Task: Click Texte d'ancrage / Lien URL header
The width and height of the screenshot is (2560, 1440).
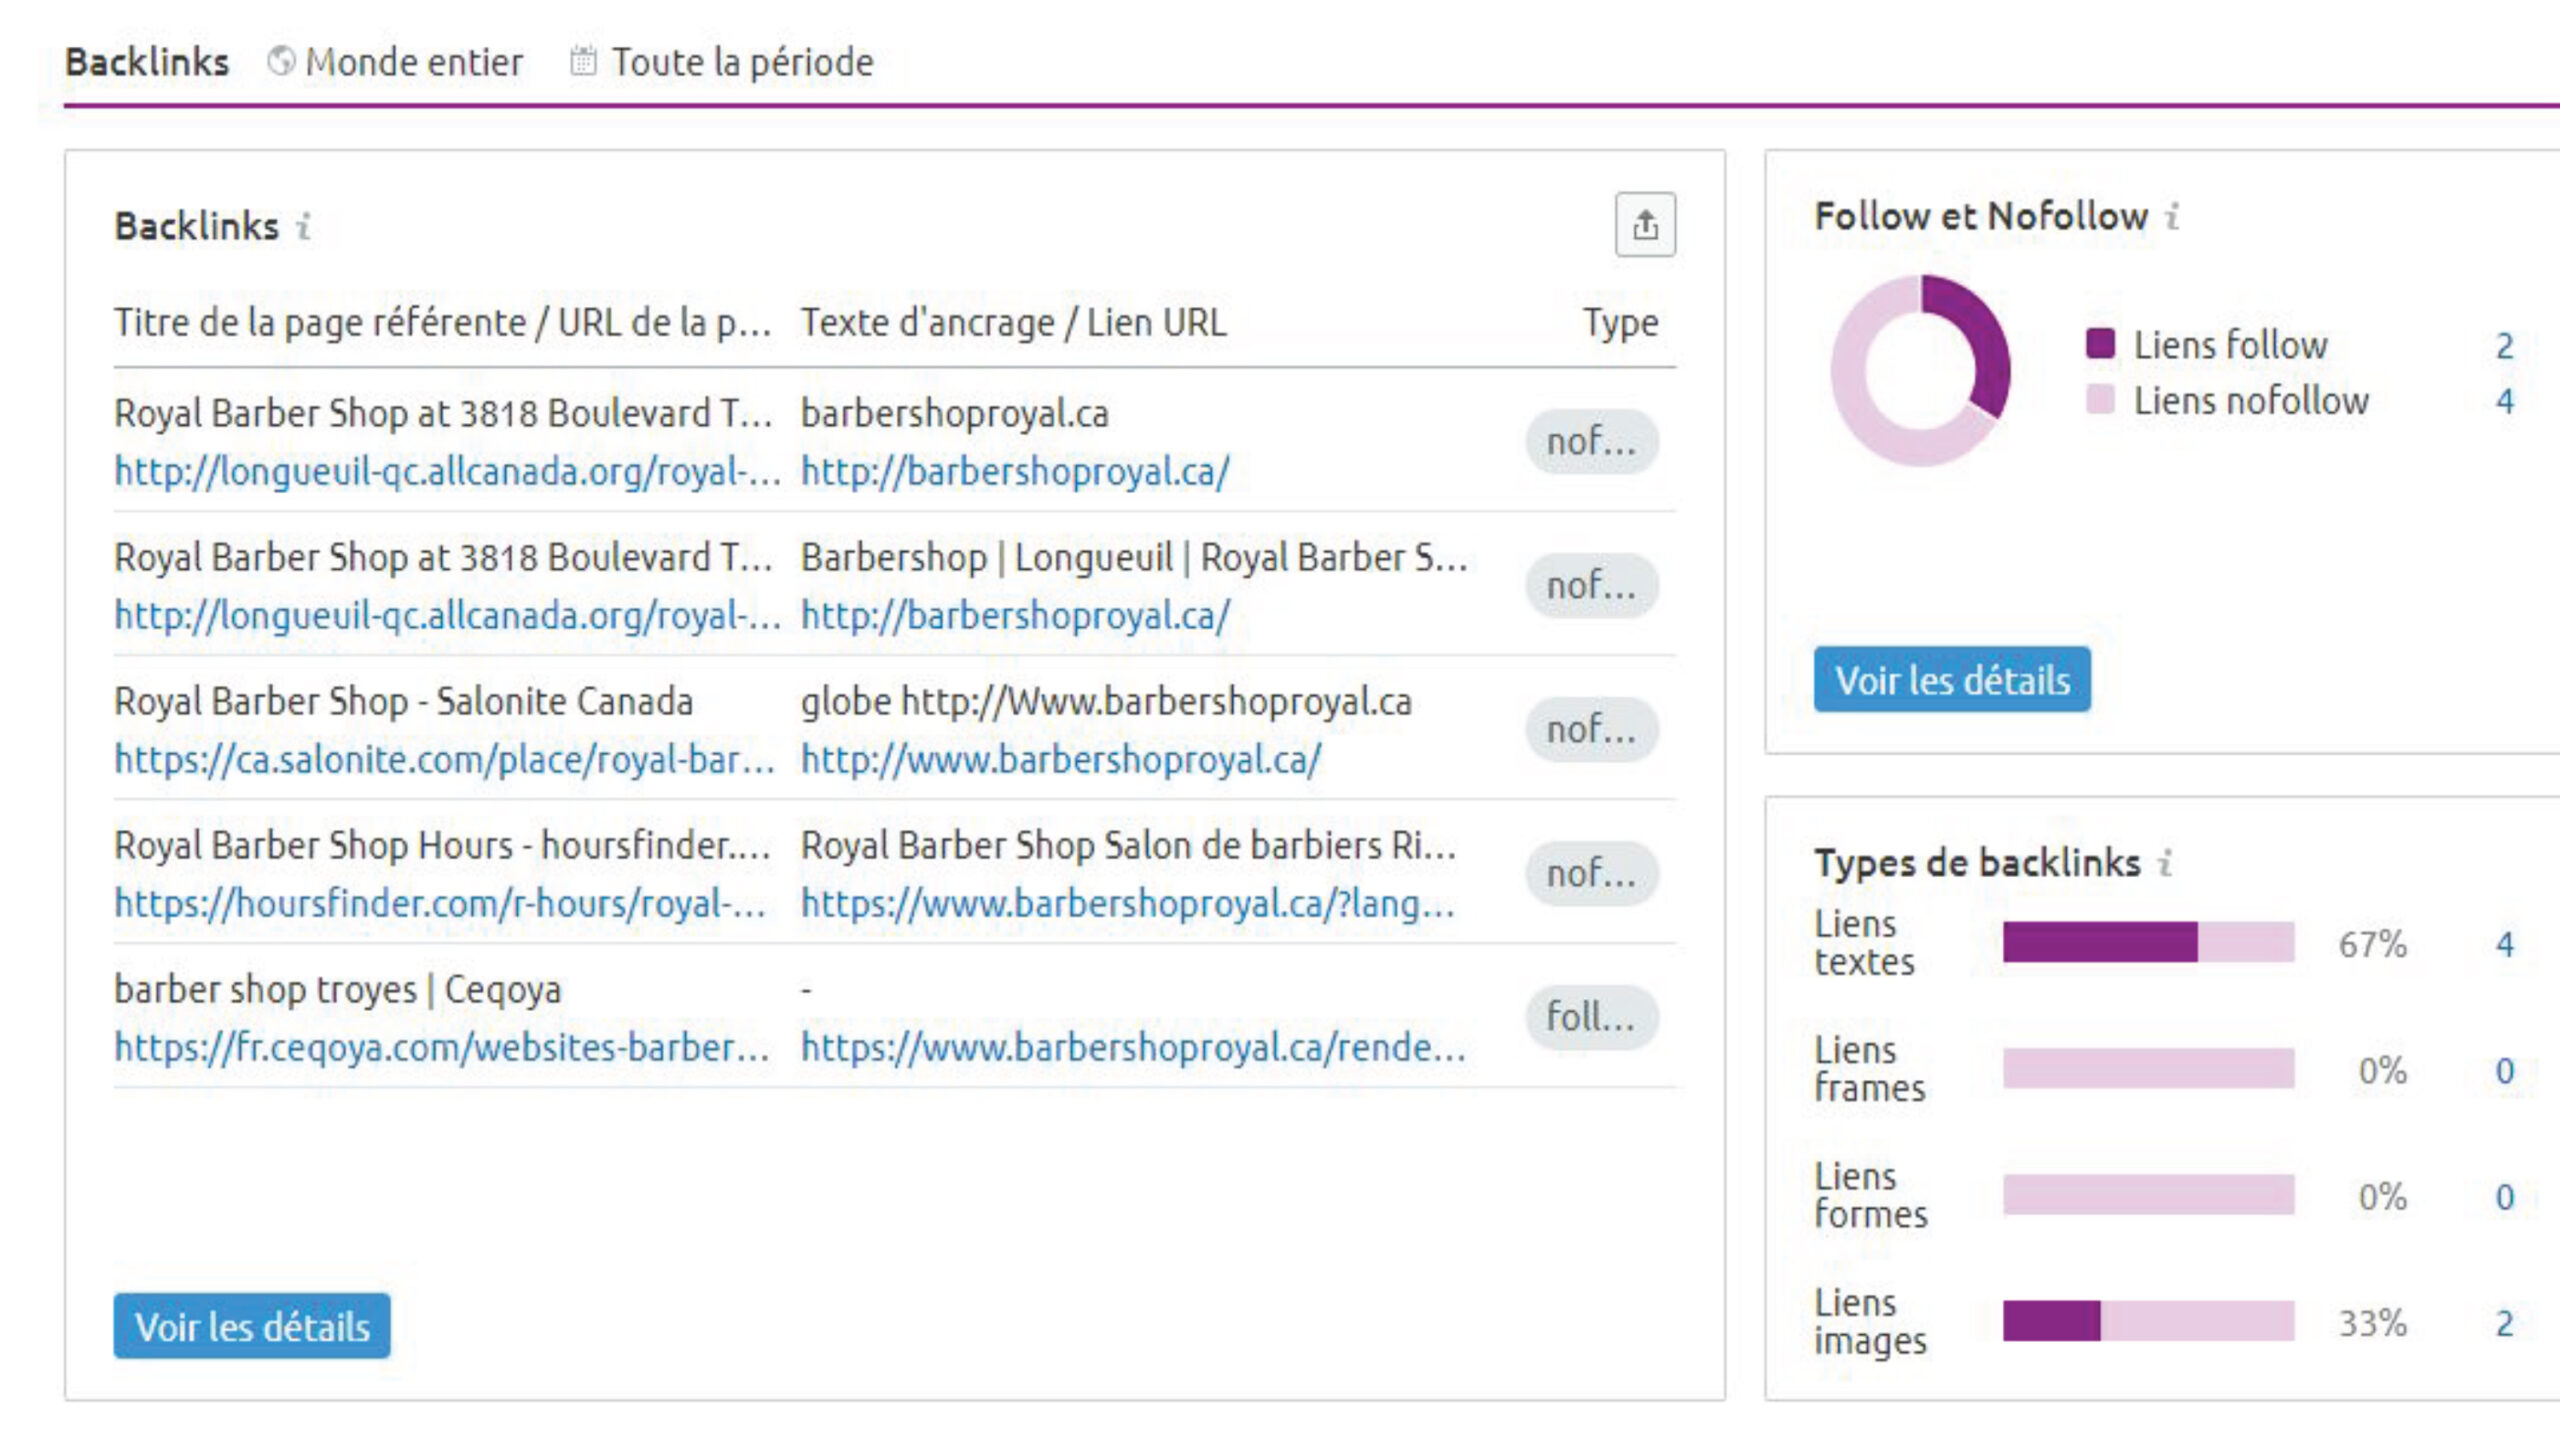Action: pyautogui.click(x=1013, y=323)
